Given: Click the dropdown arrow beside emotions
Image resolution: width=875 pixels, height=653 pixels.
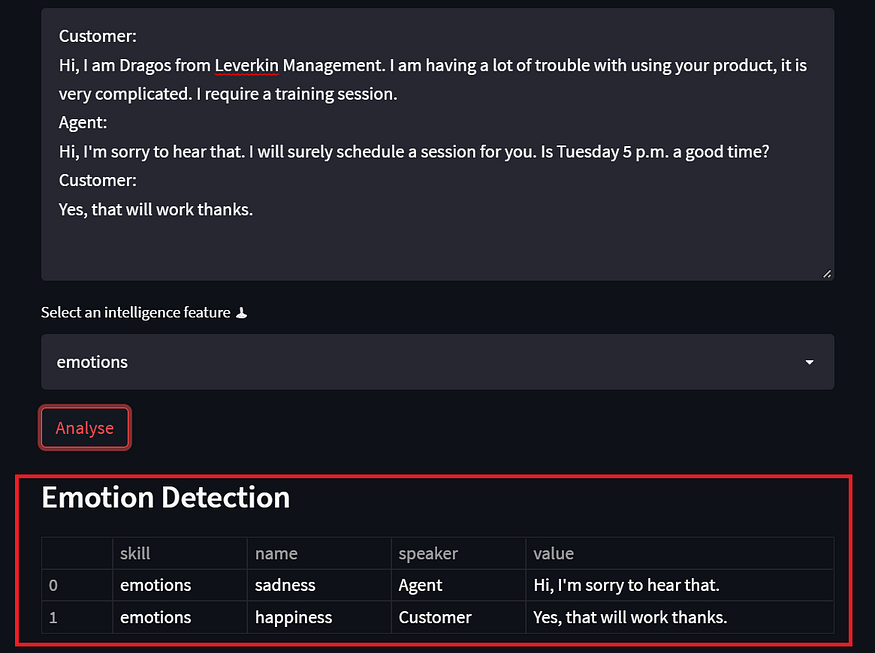Looking at the screenshot, I should 809,362.
